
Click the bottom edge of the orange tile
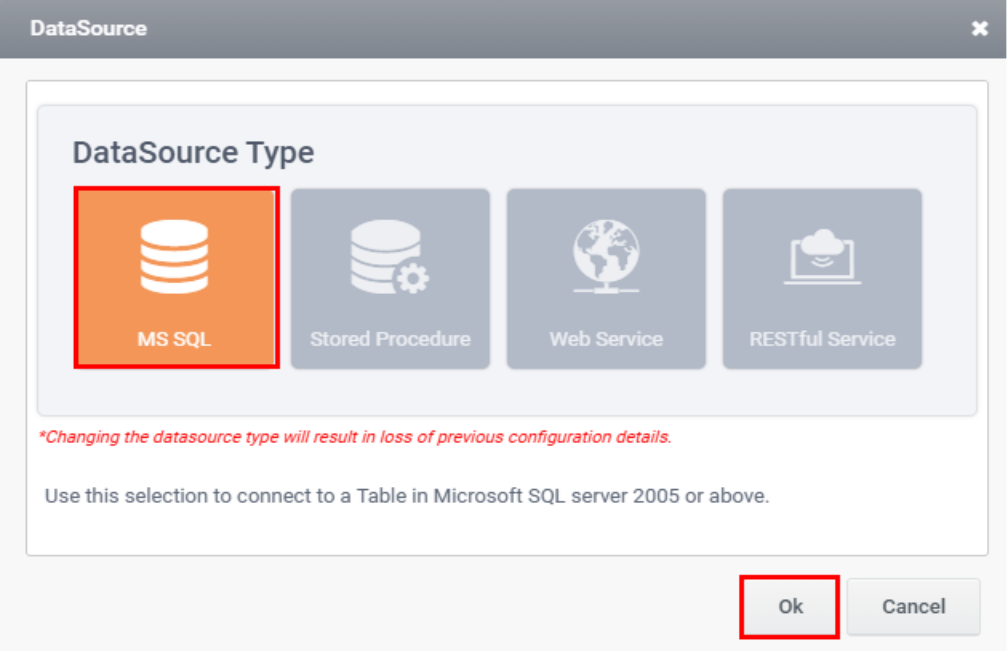click(175, 364)
